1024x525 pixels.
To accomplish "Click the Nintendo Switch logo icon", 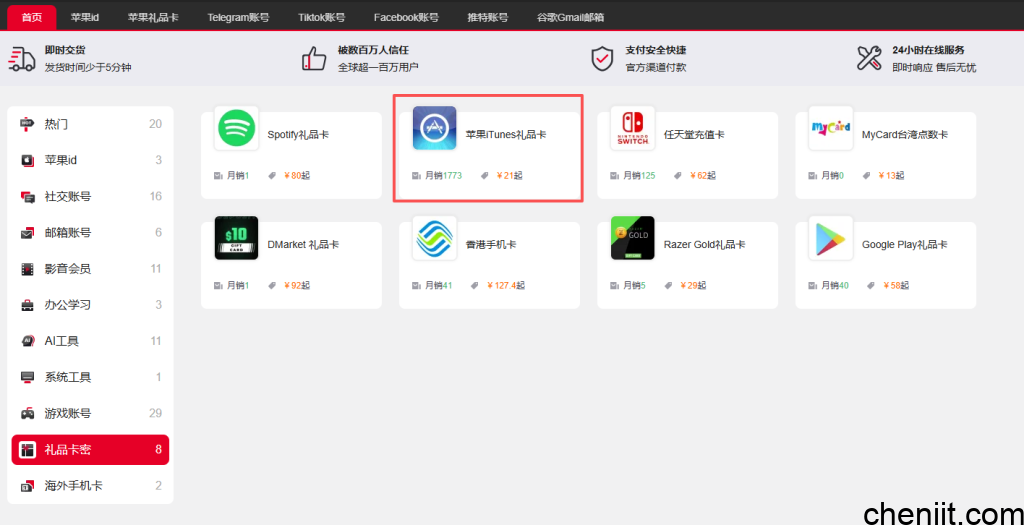I will 632,128.
